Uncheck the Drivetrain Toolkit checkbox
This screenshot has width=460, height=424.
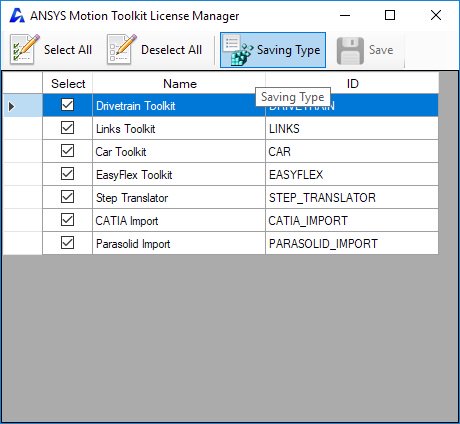pos(67,105)
